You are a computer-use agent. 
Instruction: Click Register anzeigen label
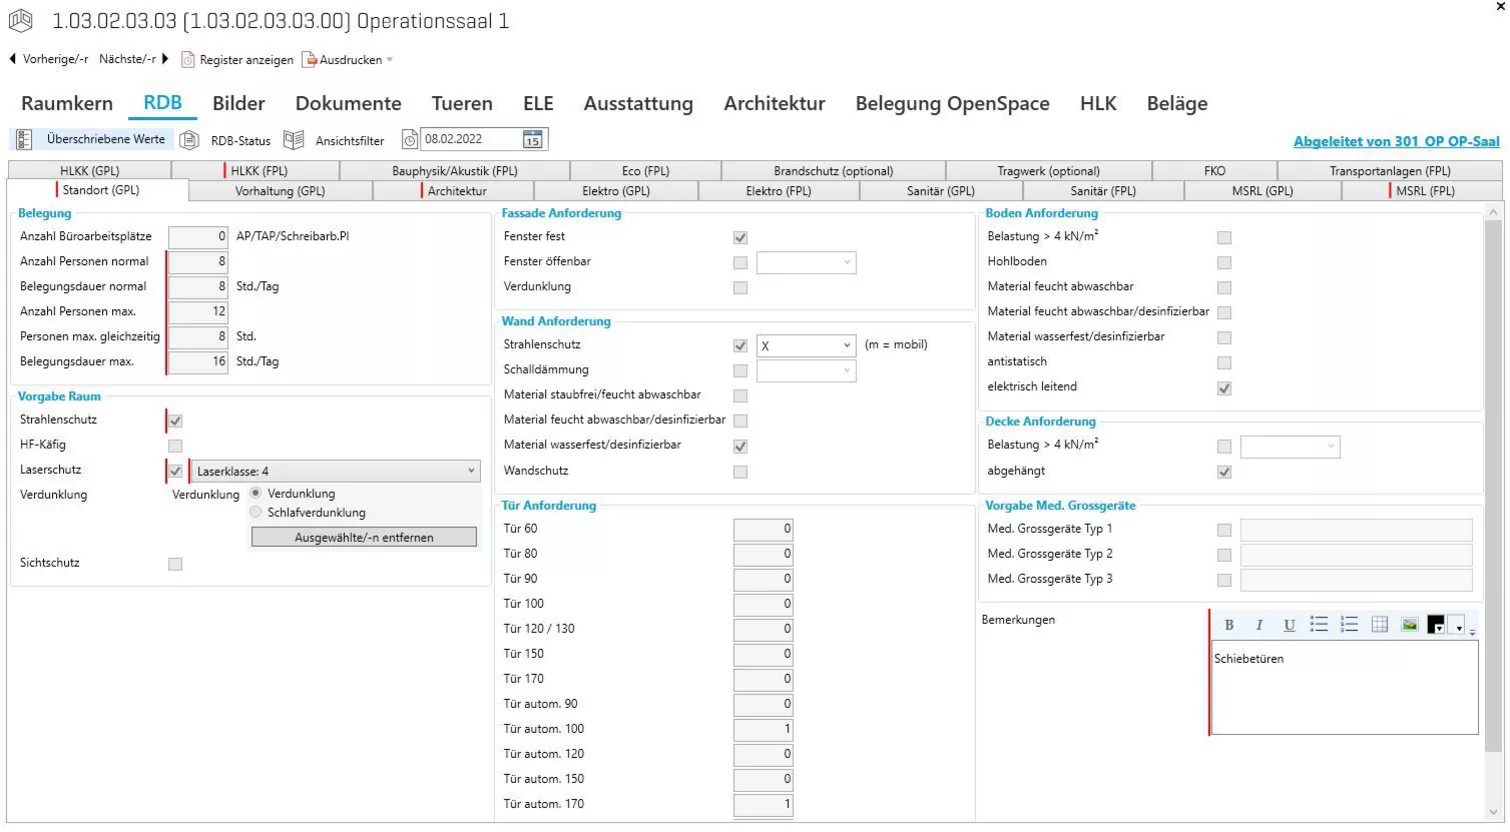[x=246, y=60]
